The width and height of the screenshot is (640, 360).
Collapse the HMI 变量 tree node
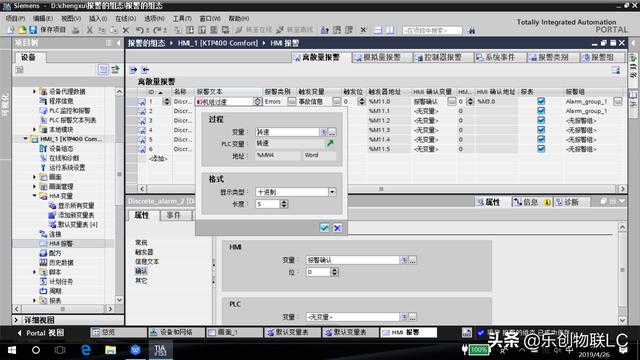tap(35, 196)
